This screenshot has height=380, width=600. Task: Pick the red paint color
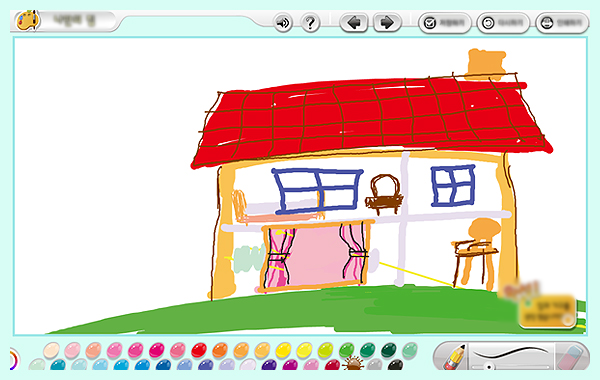(199, 350)
